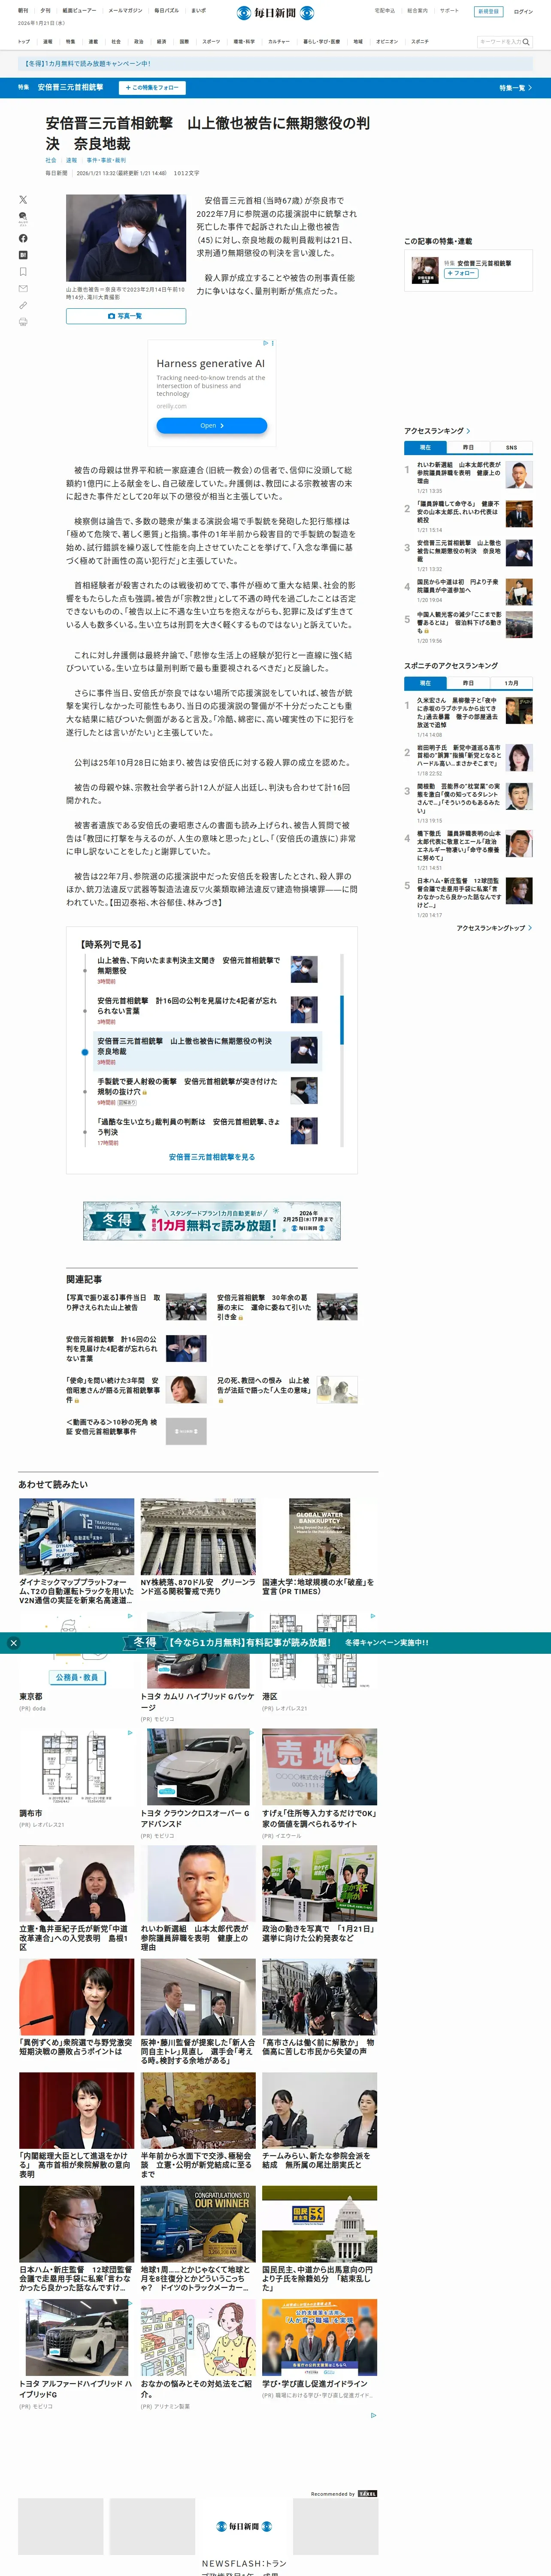Open the 写真一覧 photo gallery button
This screenshot has height=2576, width=551.
[x=126, y=316]
